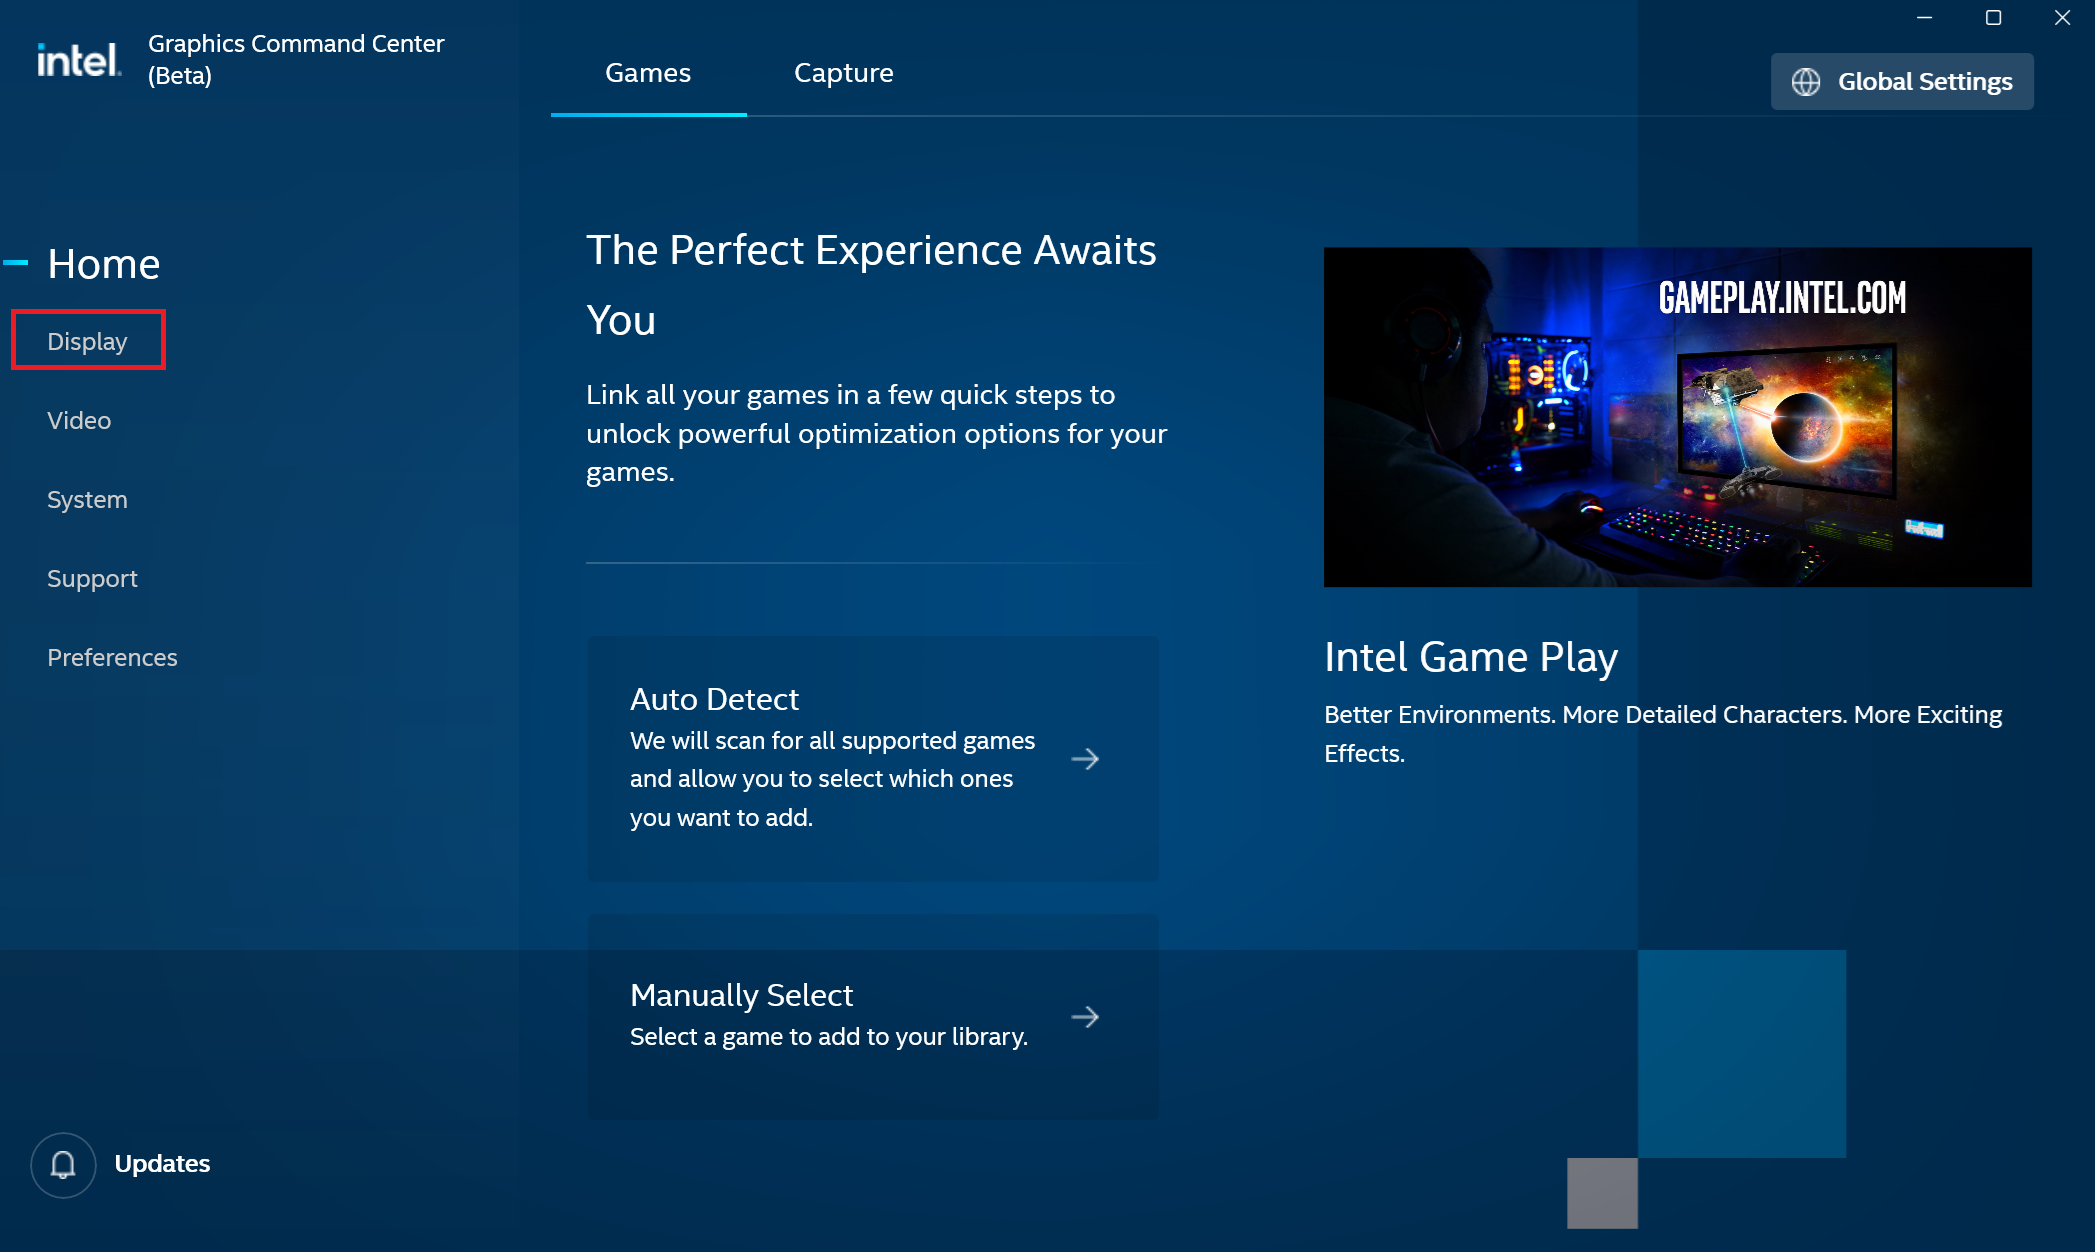Click the Intel logo
Viewport: 2095px width, 1252px height.
click(78, 60)
